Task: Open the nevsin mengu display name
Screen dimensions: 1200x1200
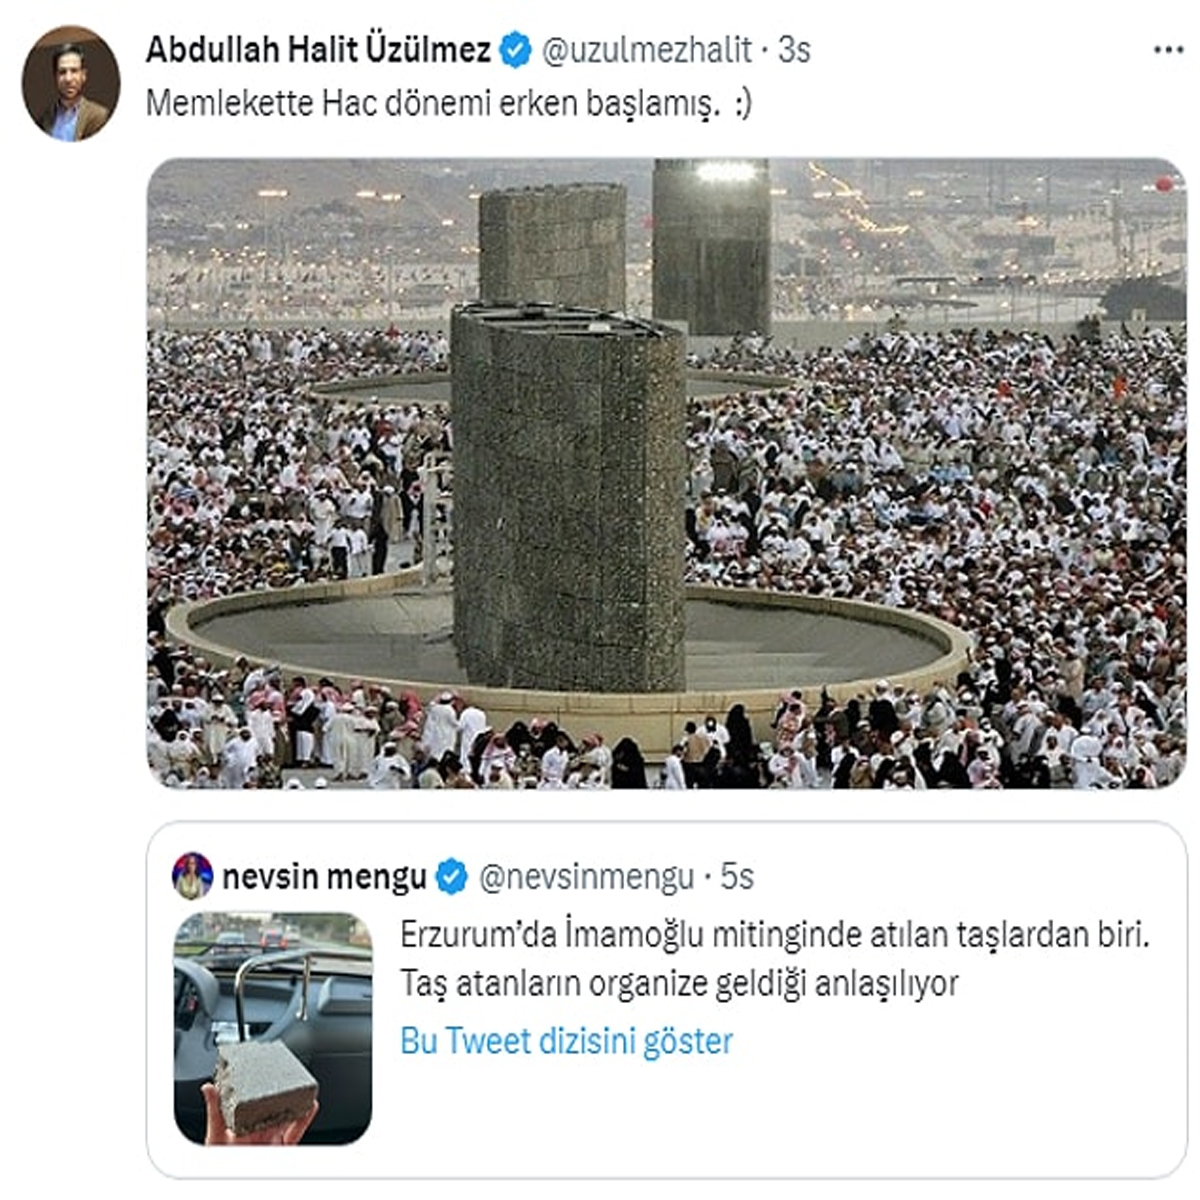Action: pyautogui.click(x=324, y=877)
